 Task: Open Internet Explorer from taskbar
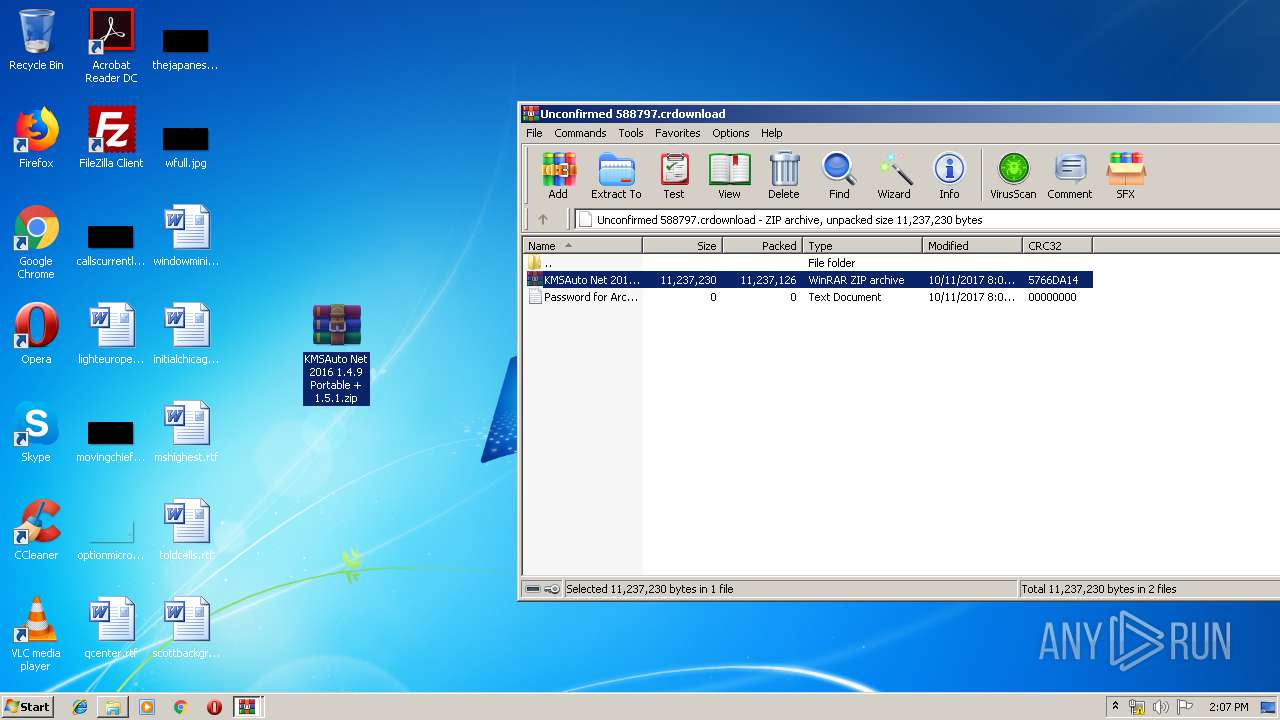(x=80, y=707)
